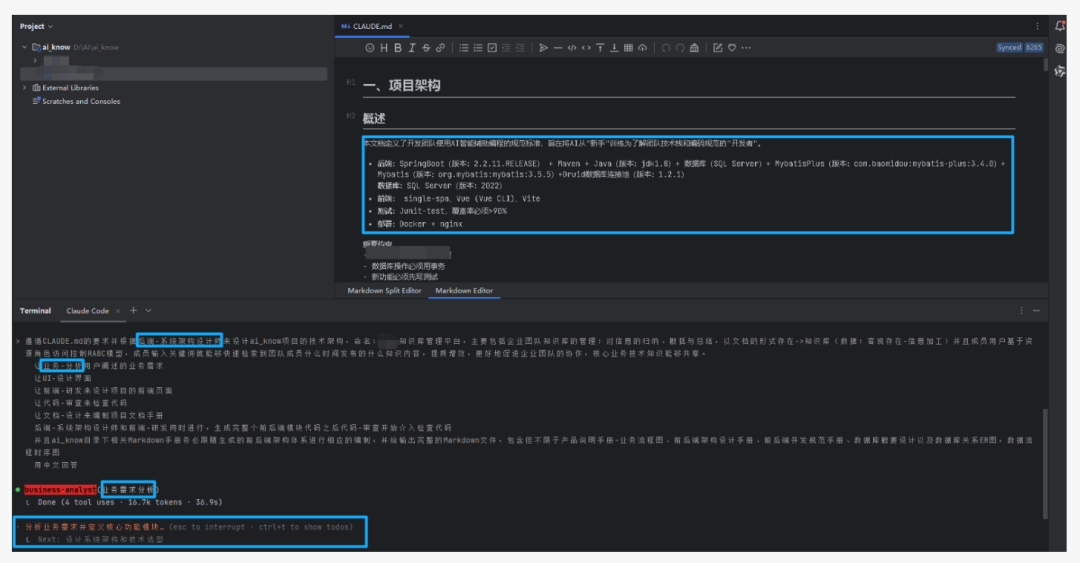
Task: Click the 一、项目架构 heading
Action: pyautogui.click(x=402, y=85)
